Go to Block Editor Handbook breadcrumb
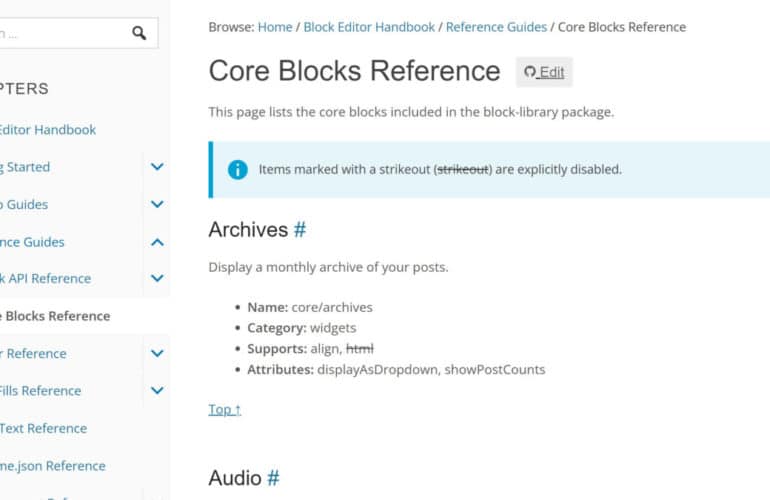This screenshot has height=500, width=770. 369,27
